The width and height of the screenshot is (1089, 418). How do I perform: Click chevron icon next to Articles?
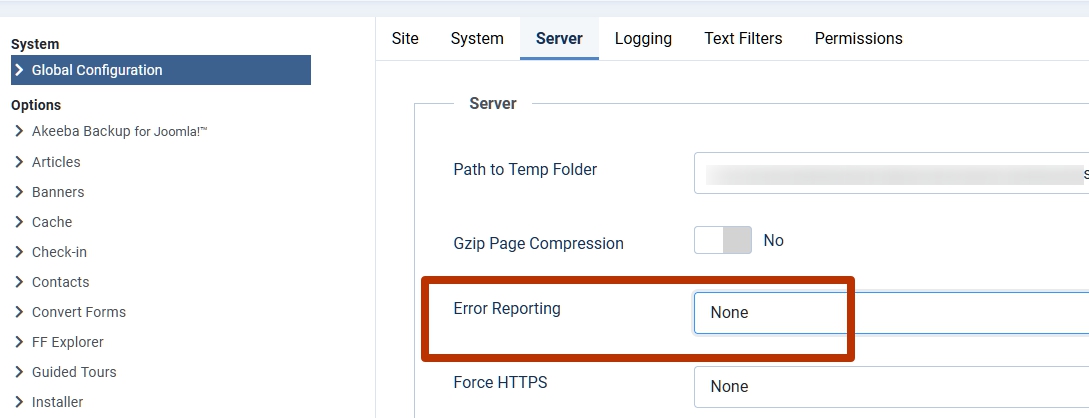[19, 161]
